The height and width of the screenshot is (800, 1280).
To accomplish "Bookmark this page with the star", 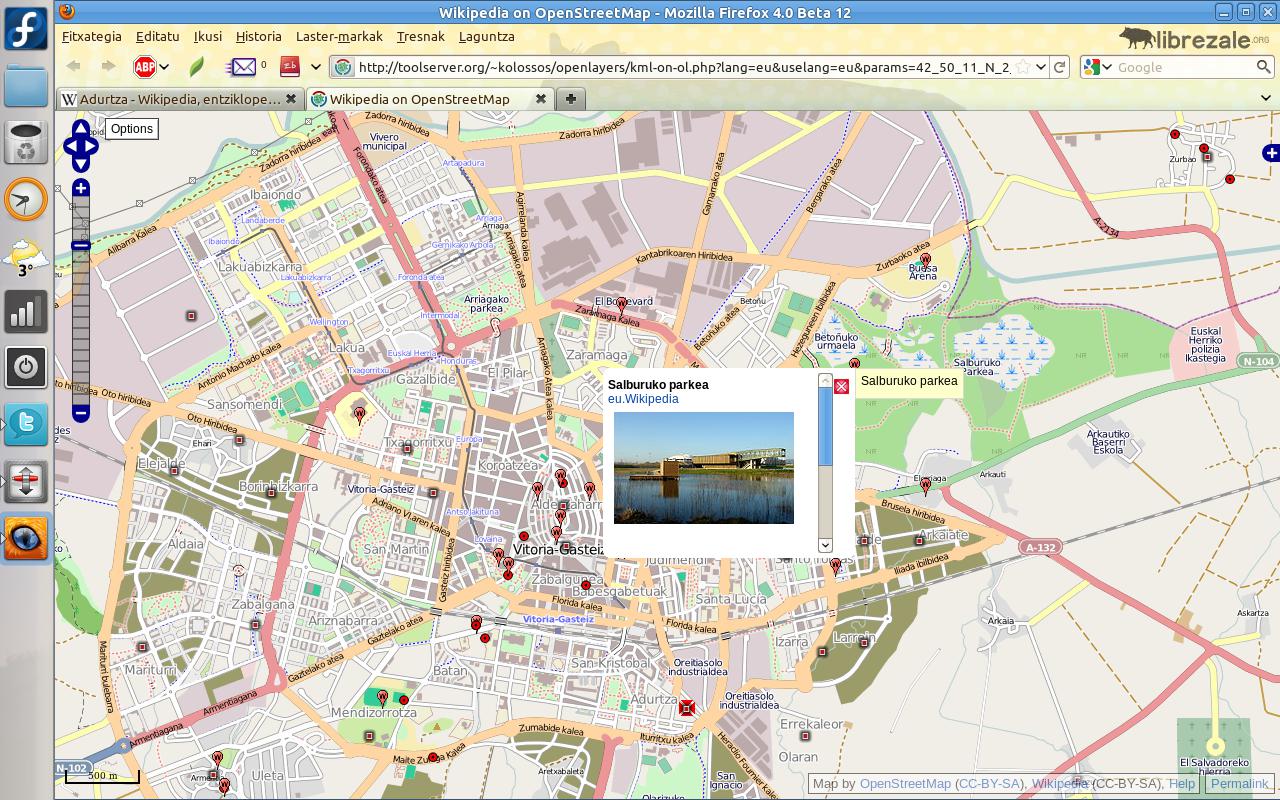I will click(x=1022, y=67).
